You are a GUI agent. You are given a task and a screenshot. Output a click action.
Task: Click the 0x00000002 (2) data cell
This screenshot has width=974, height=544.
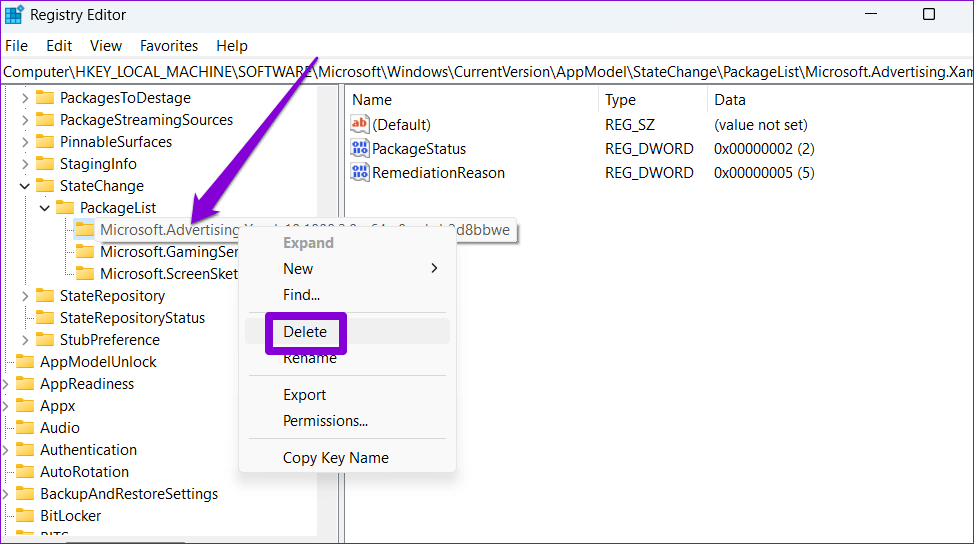[764, 149]
